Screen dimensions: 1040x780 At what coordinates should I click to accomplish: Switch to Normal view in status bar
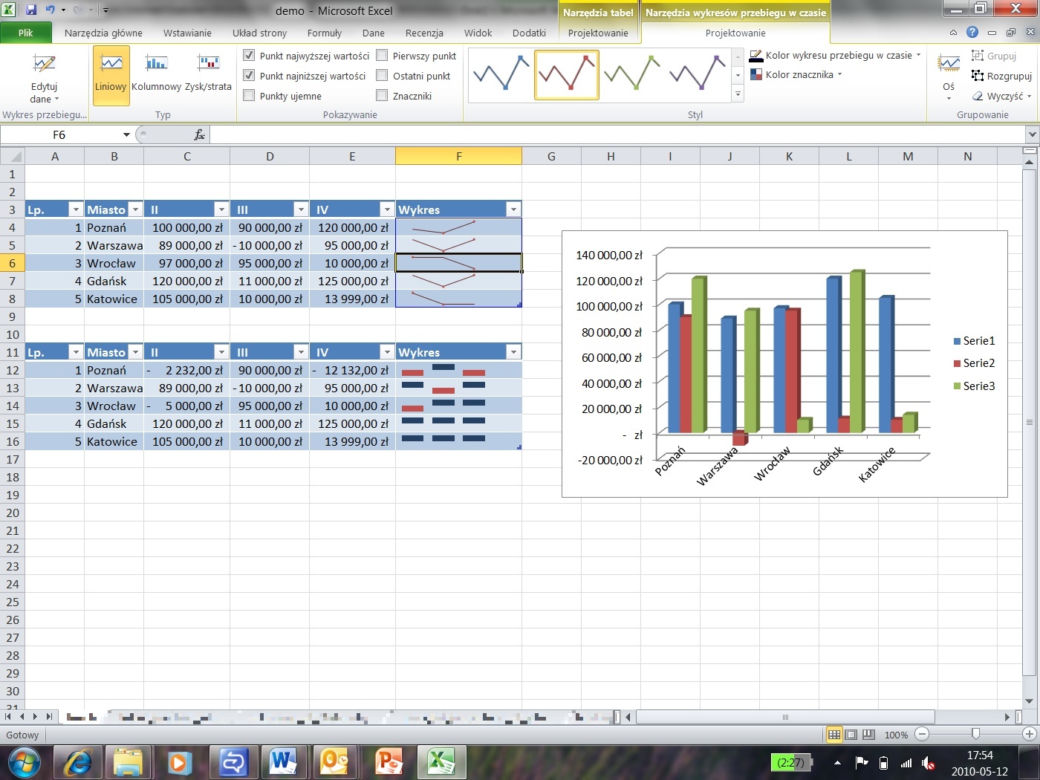834,734
